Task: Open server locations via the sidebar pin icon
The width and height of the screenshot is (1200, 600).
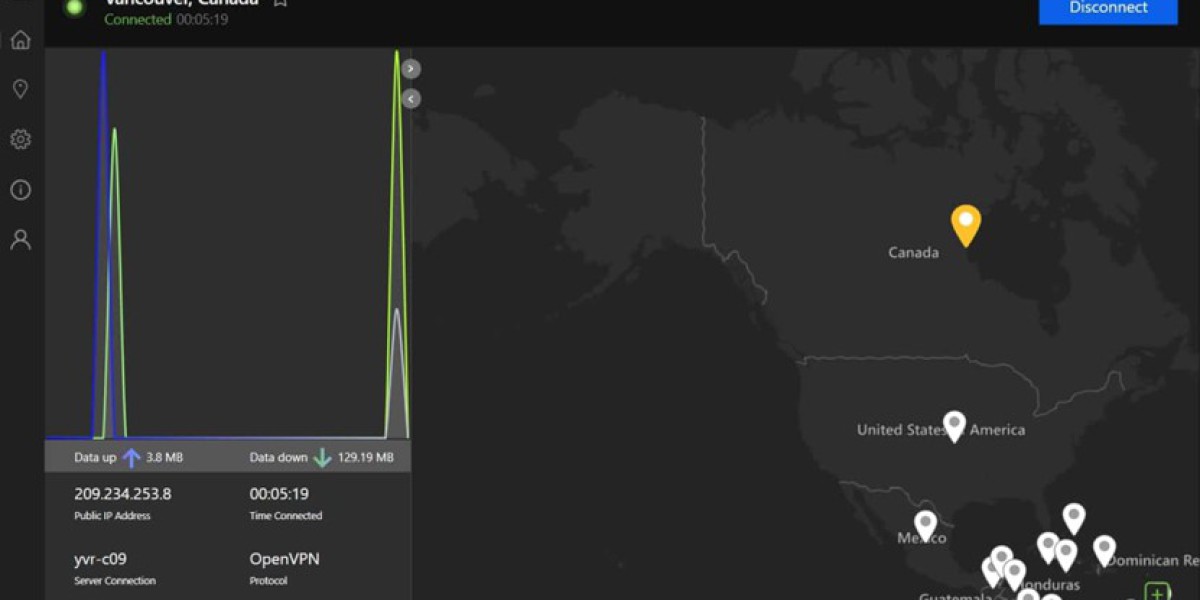Action: point(19,89)
